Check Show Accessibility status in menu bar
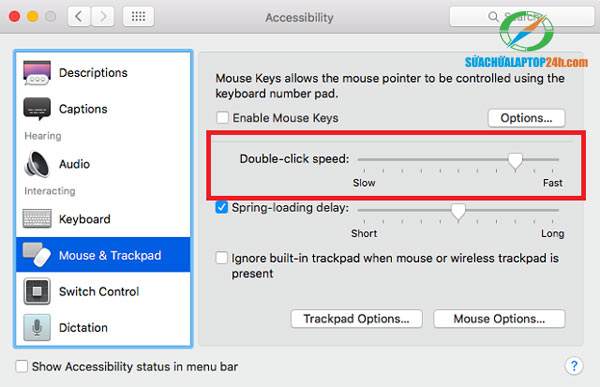This screenshot has width=600, height=387. click(21, 366)
